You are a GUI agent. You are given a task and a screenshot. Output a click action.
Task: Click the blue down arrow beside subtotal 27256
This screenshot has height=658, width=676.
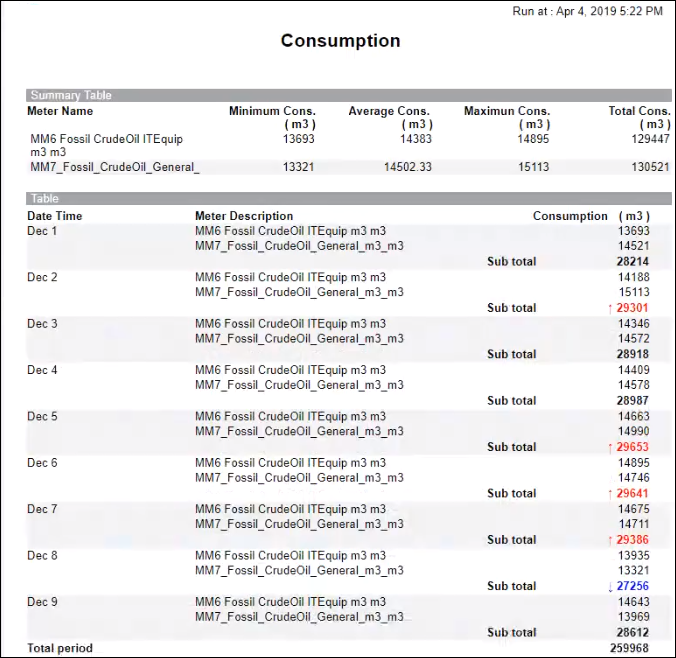point(610,586)
